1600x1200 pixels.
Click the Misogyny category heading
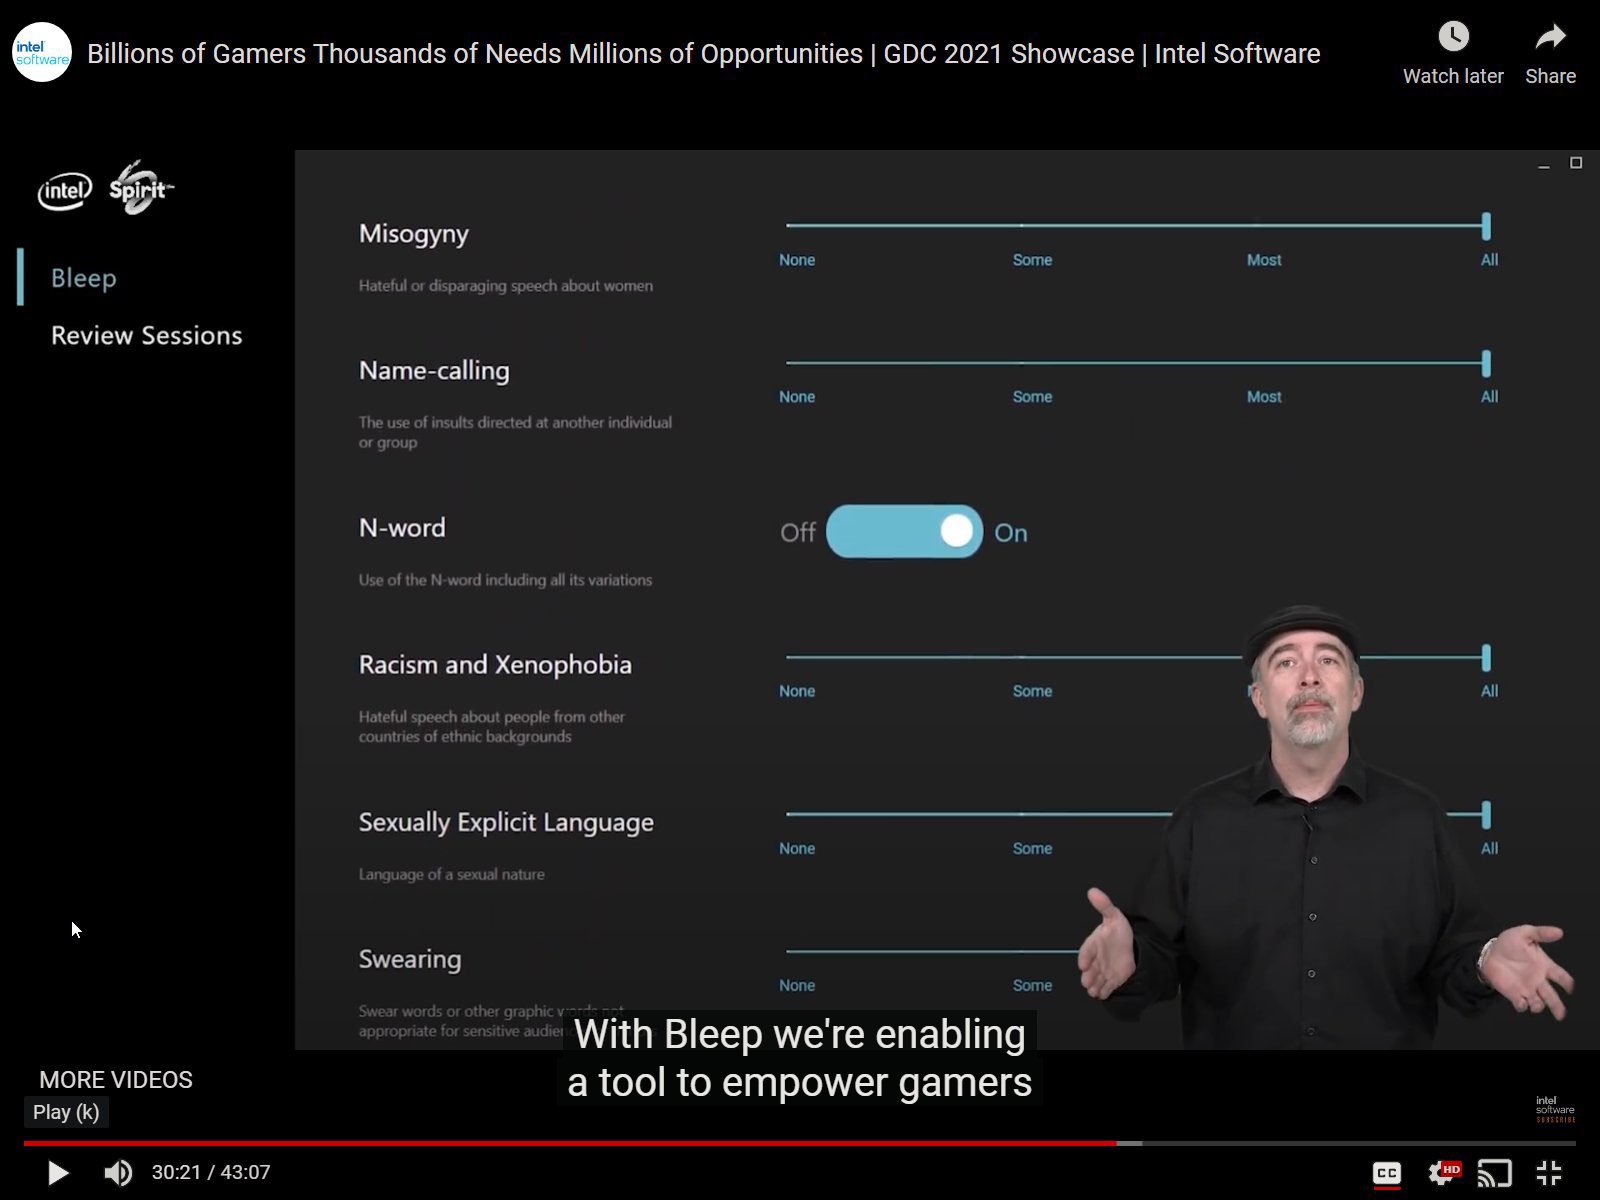click(x=414, y=234)
